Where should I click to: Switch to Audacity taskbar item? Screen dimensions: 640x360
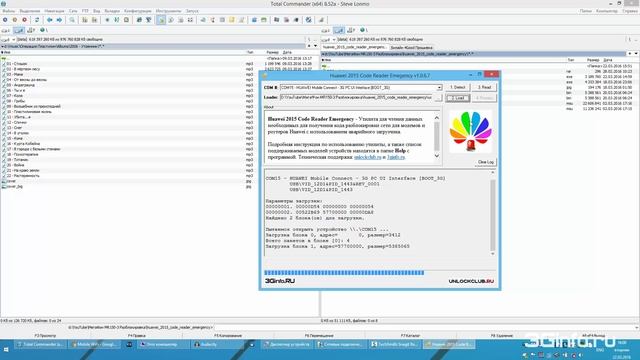tap(217, 344)
